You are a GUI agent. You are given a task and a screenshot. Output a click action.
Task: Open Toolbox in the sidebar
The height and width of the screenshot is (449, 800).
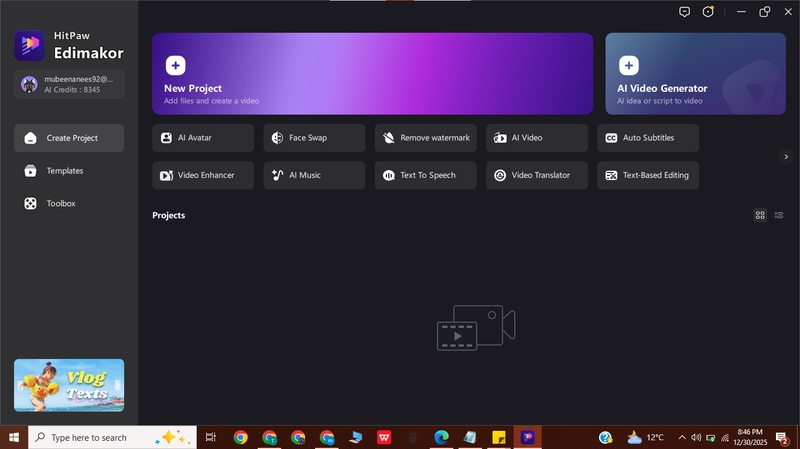point(69,203)
